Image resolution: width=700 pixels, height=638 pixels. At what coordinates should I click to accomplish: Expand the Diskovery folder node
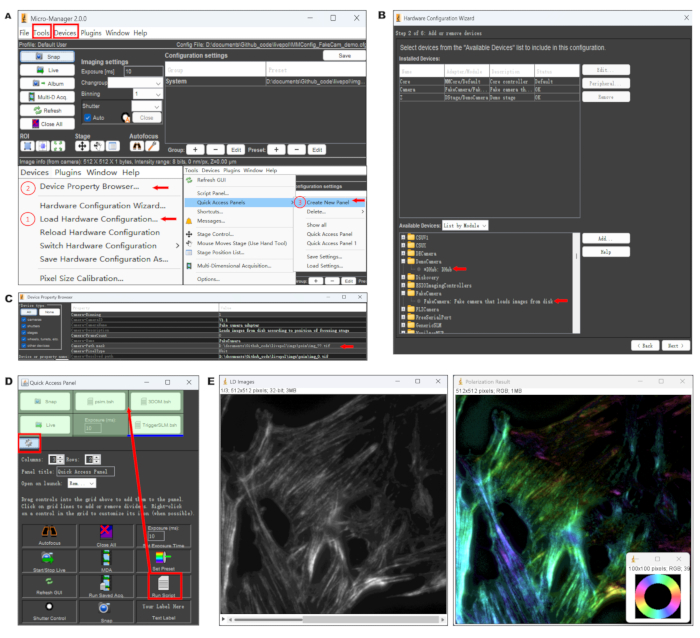pyautogui.click(x=403, y=277)
